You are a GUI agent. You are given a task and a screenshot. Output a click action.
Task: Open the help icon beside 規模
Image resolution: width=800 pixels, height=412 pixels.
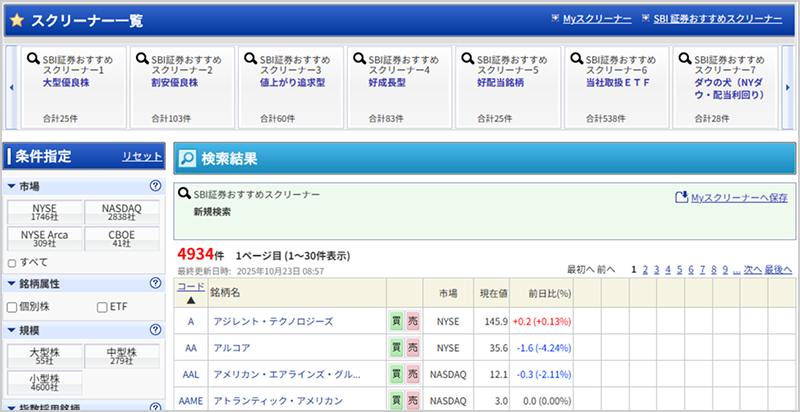pyautogui.click(x=155, y=330)
